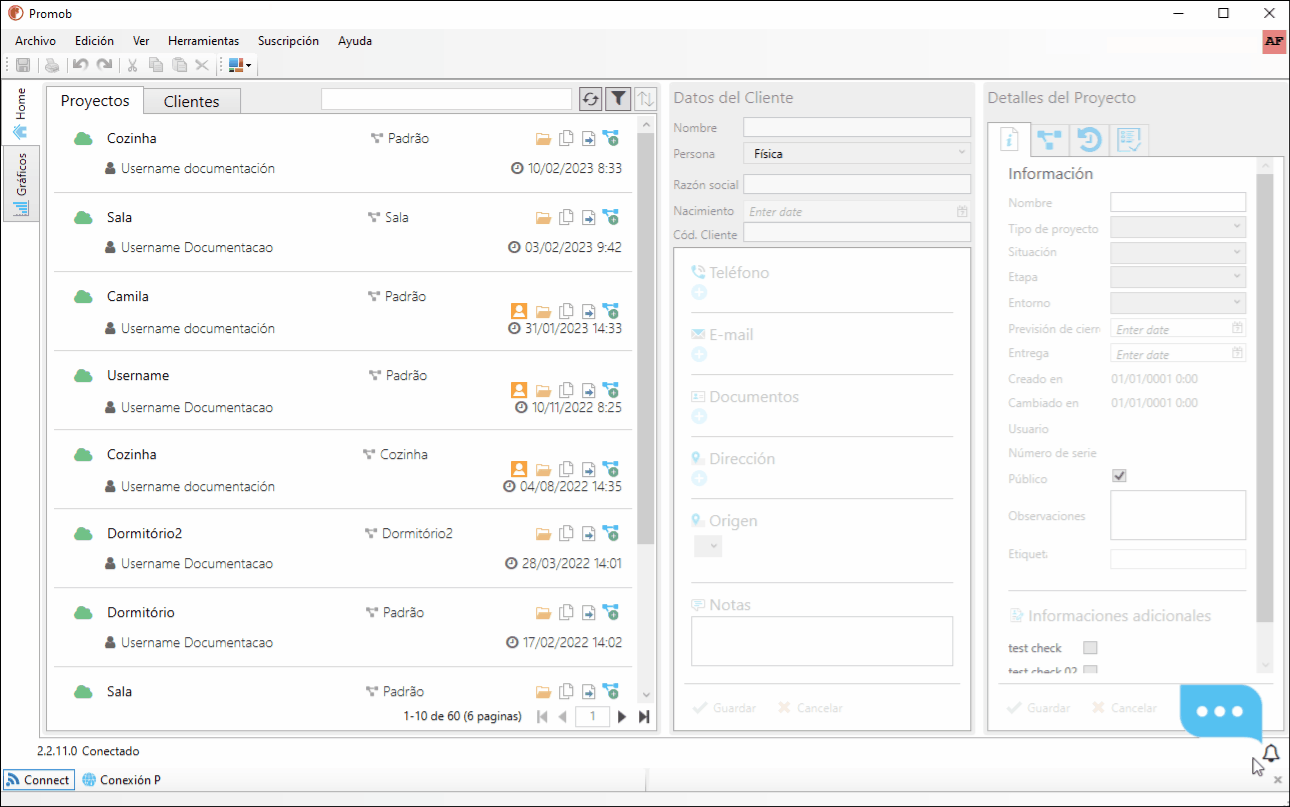Click Guardar in Detalles del Proyecto panel
This screenshot has height=807, width=1290.
(x=1039, y=707)
